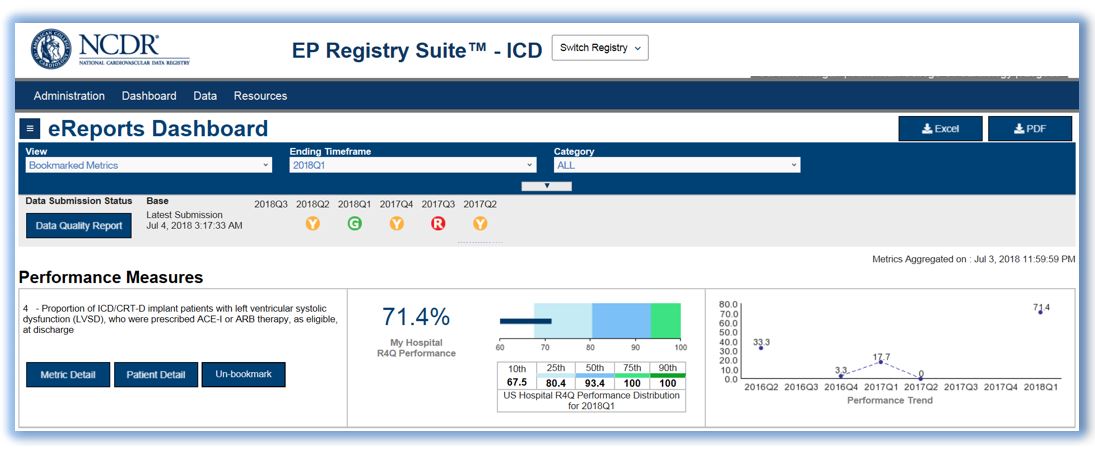Click the 71.4 data point in Performance Trend
The image size is (1095, 449).
point(1041,312)
